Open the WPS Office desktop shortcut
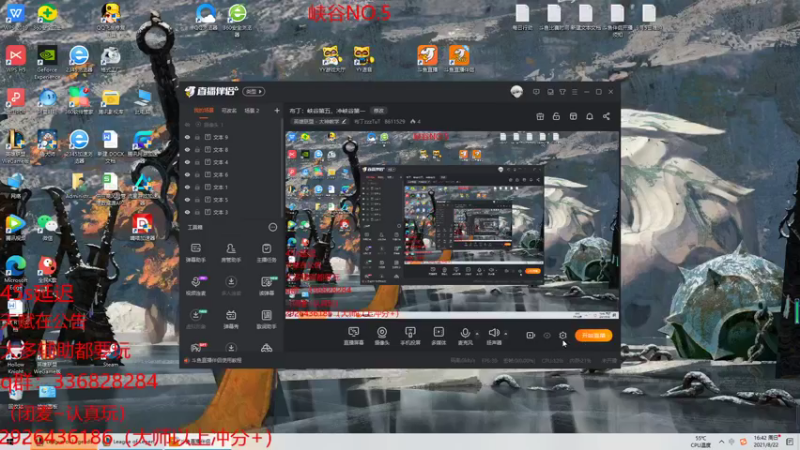This screenshot has height=450, width=800. (x=15, y=18)
